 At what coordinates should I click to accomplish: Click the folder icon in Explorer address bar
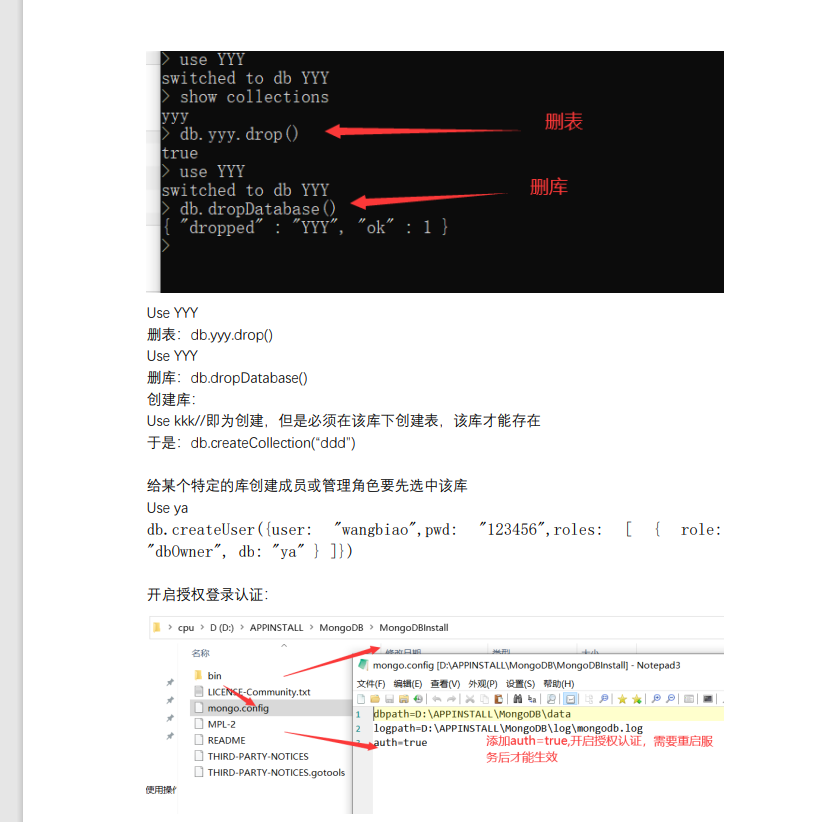coord(156,627)
